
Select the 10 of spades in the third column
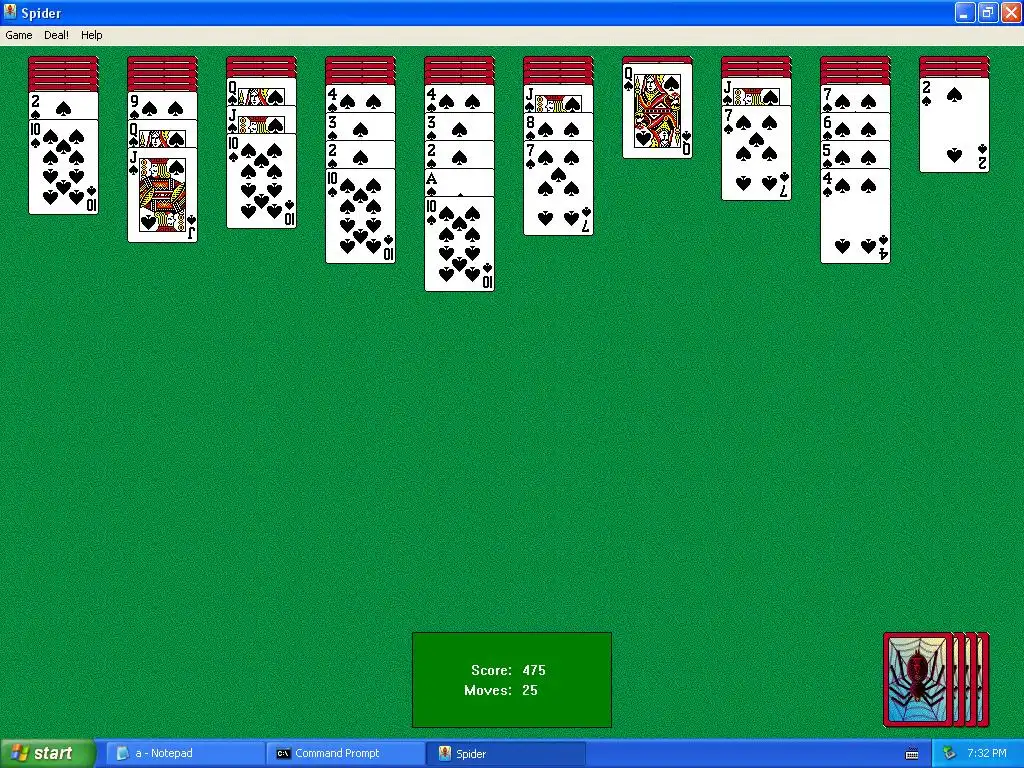coord(261,181)
